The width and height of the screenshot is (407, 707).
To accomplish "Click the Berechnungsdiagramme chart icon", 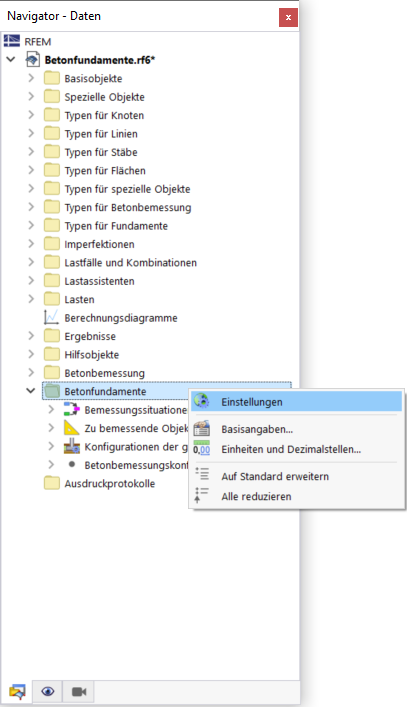I will coord(51,318).
